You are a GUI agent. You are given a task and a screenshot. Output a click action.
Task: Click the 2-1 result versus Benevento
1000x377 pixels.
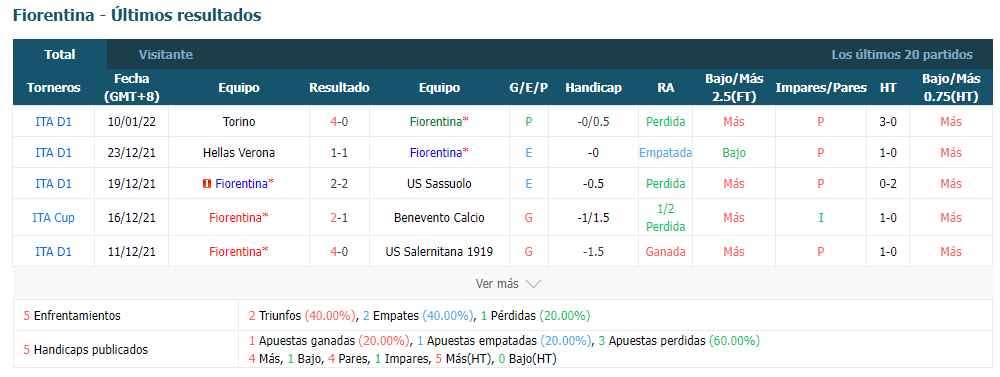click(339, 218)
